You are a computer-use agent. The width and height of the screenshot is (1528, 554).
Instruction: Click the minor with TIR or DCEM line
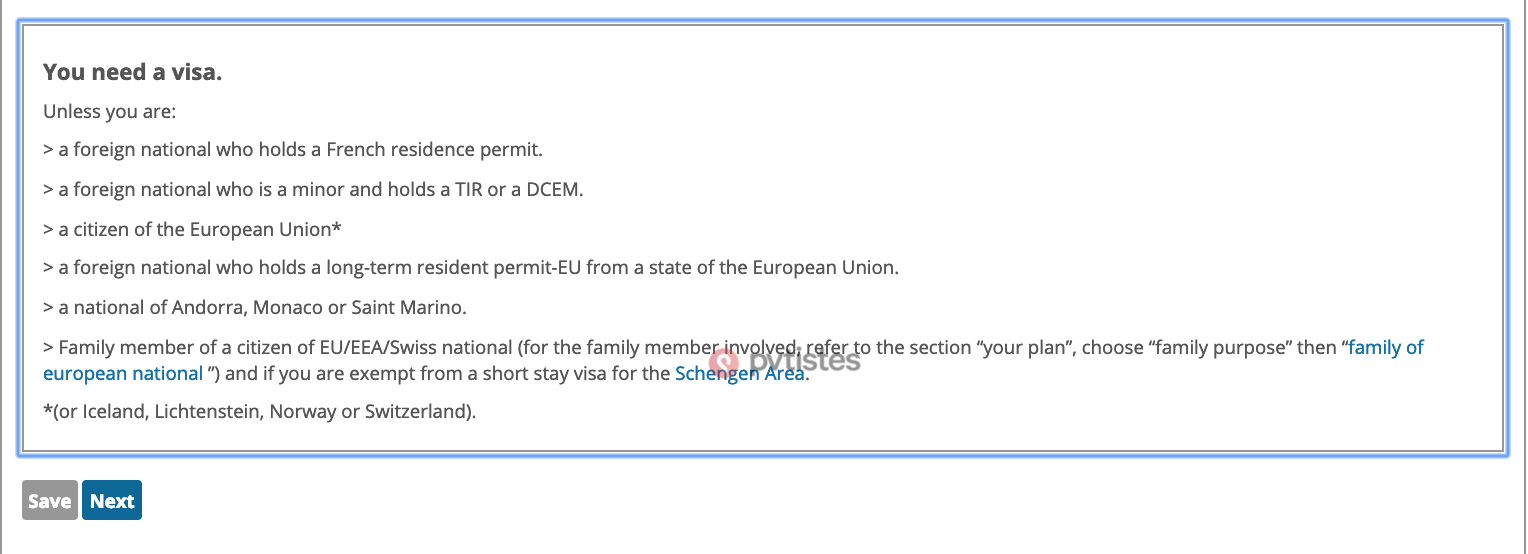(313, 190)
